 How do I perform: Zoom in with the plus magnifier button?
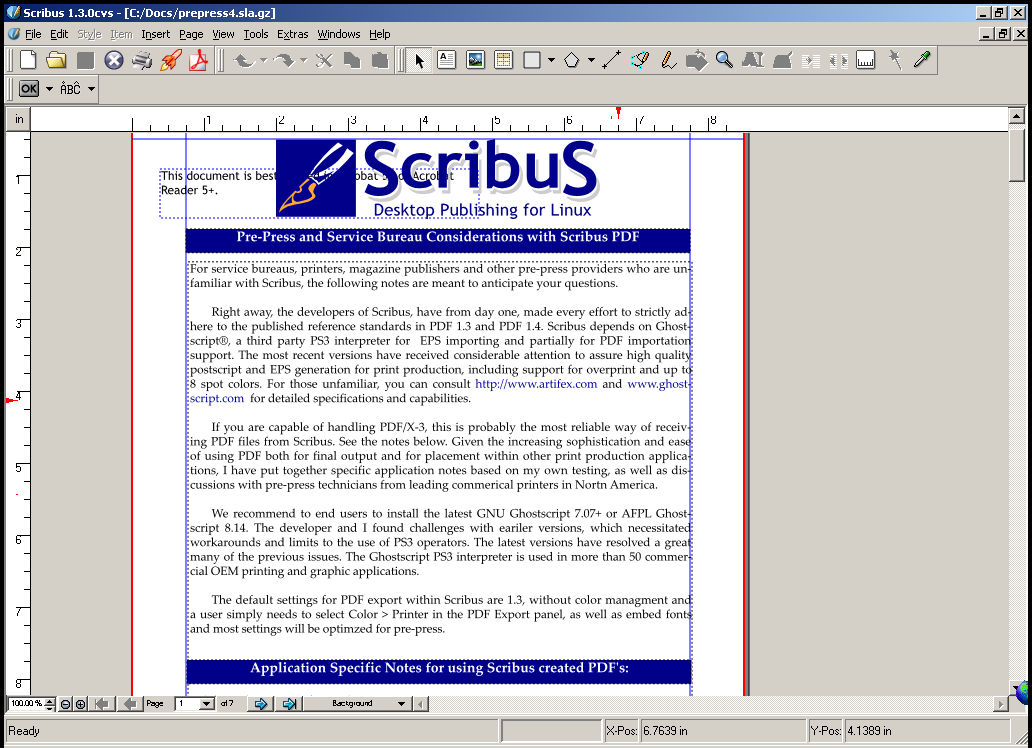(x=80, y=704)
